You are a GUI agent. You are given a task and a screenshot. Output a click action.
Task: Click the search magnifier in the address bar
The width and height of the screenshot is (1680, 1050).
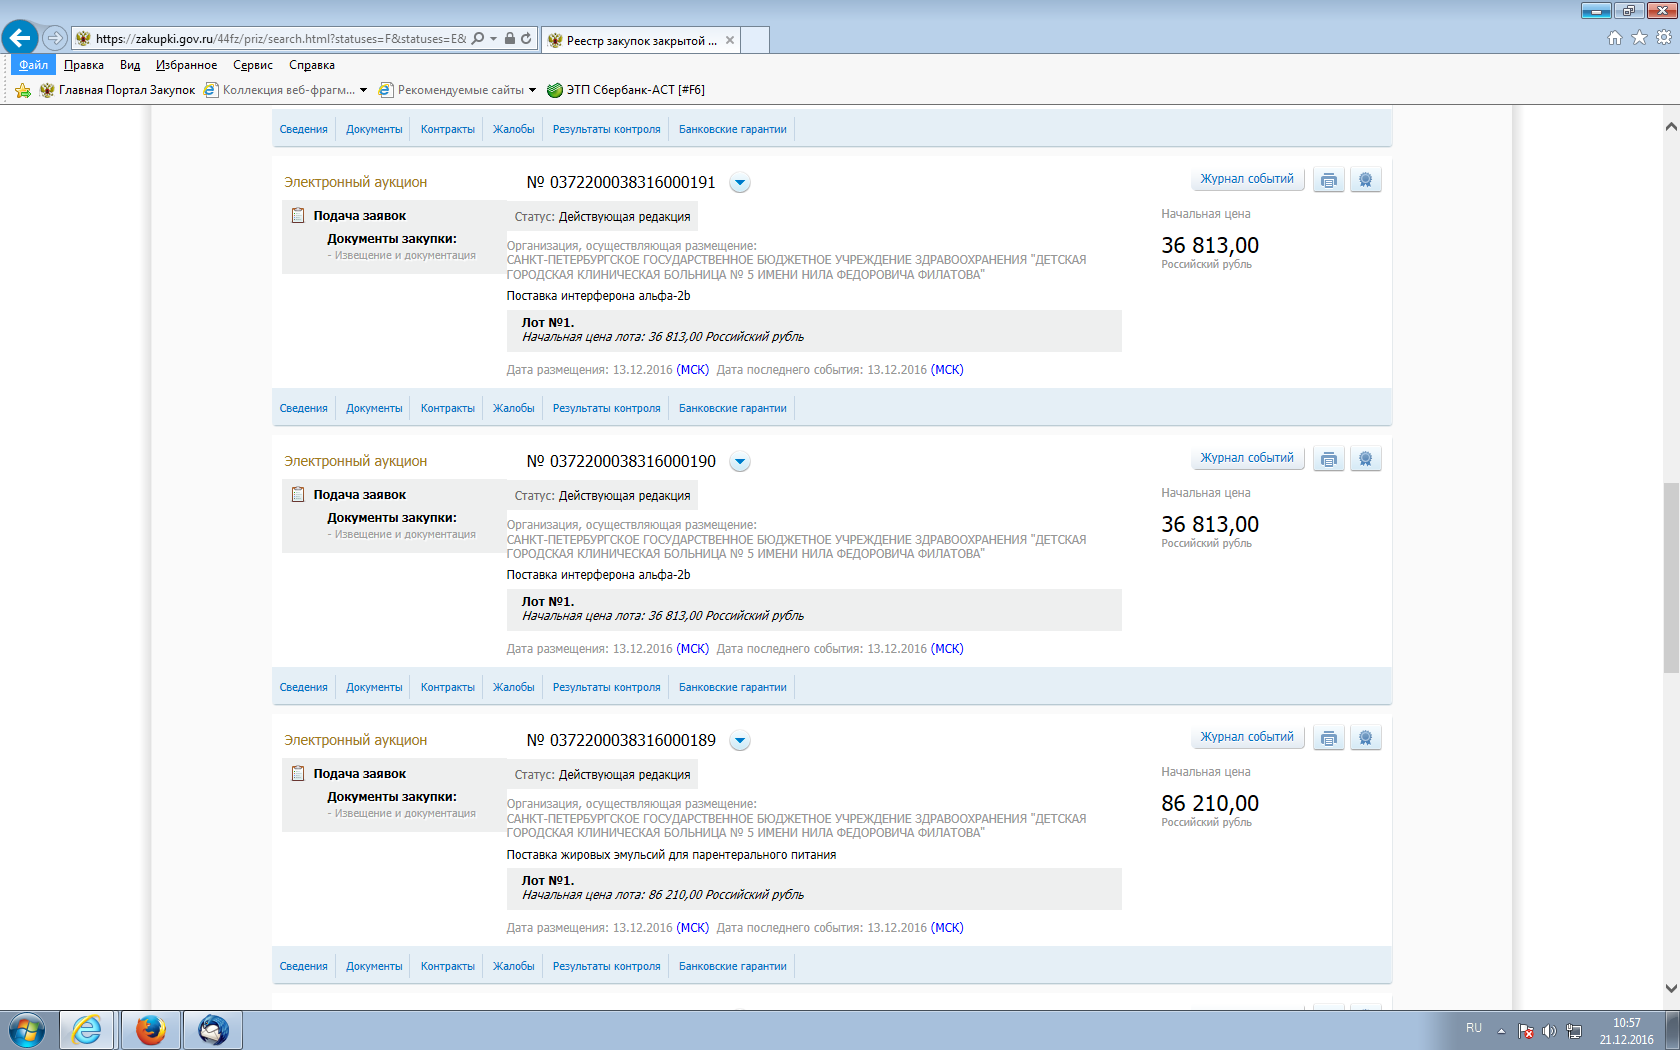point(478,39)
